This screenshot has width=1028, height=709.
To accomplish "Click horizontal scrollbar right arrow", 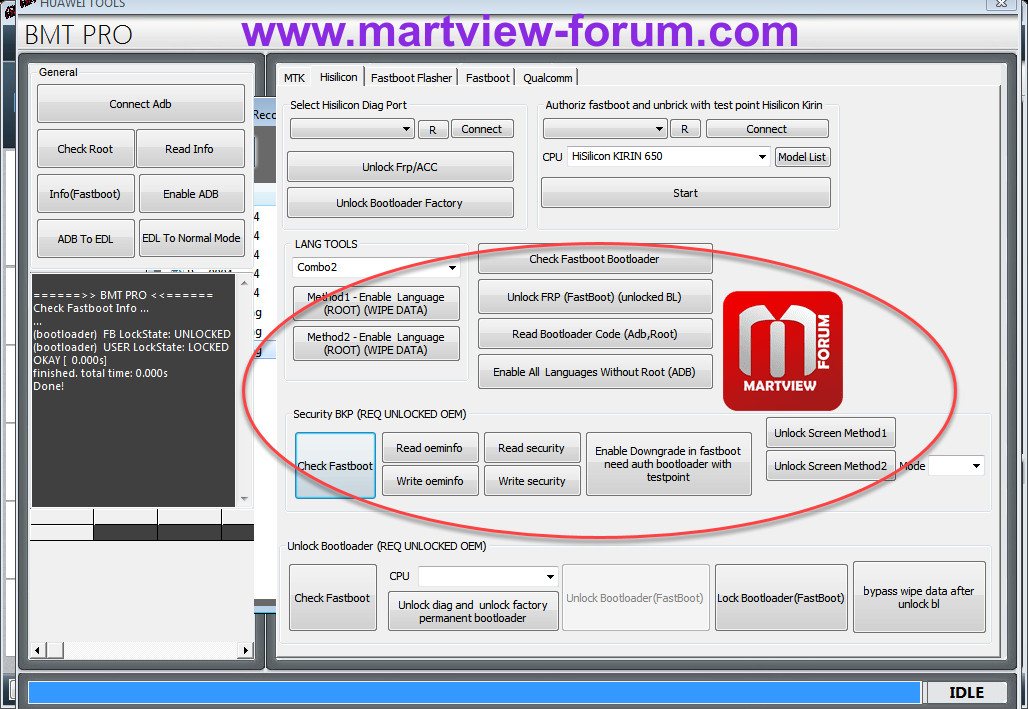I will (246, 651).
